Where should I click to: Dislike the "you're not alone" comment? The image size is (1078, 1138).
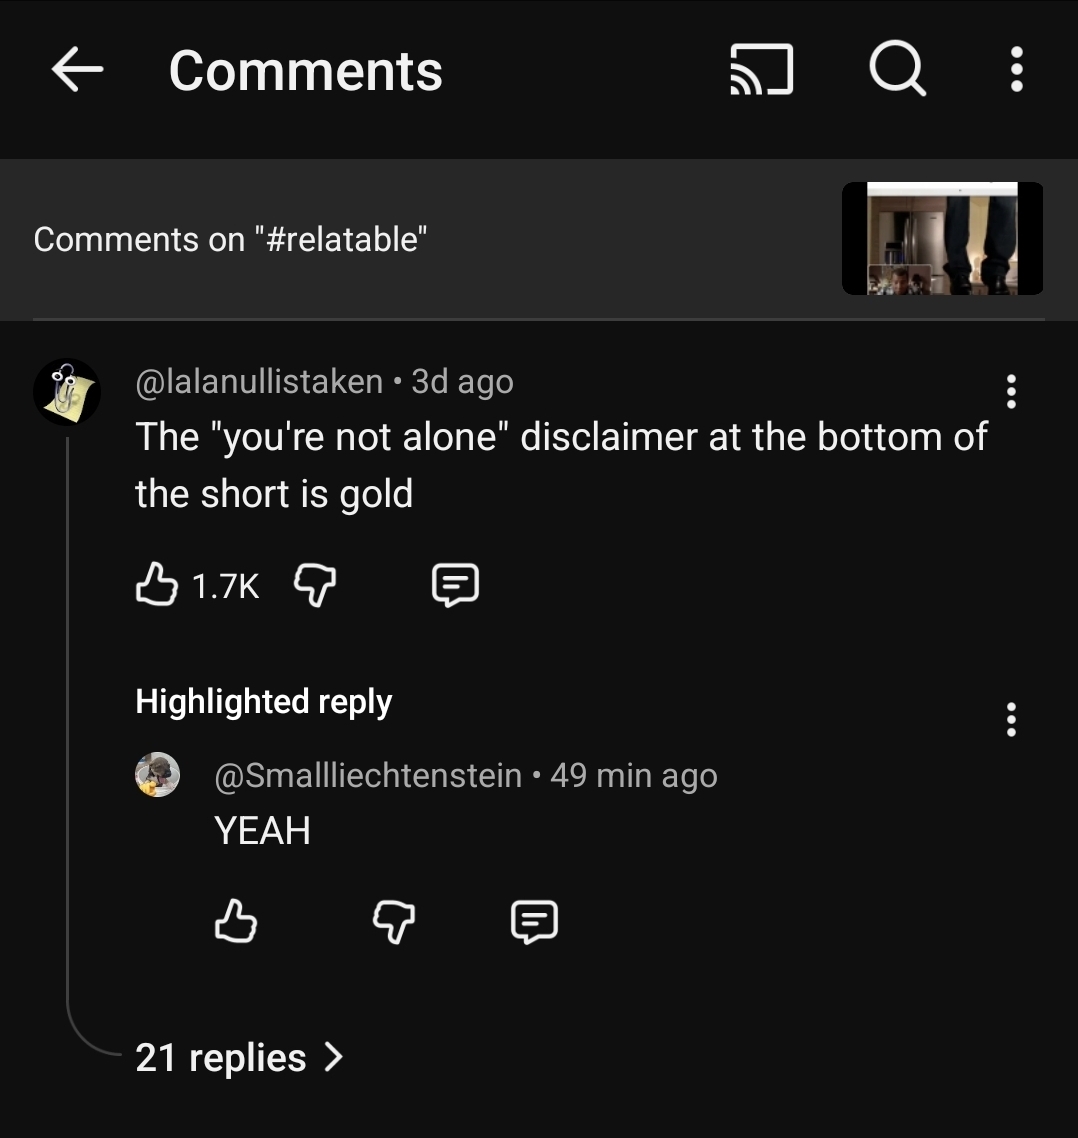point(314,584)
